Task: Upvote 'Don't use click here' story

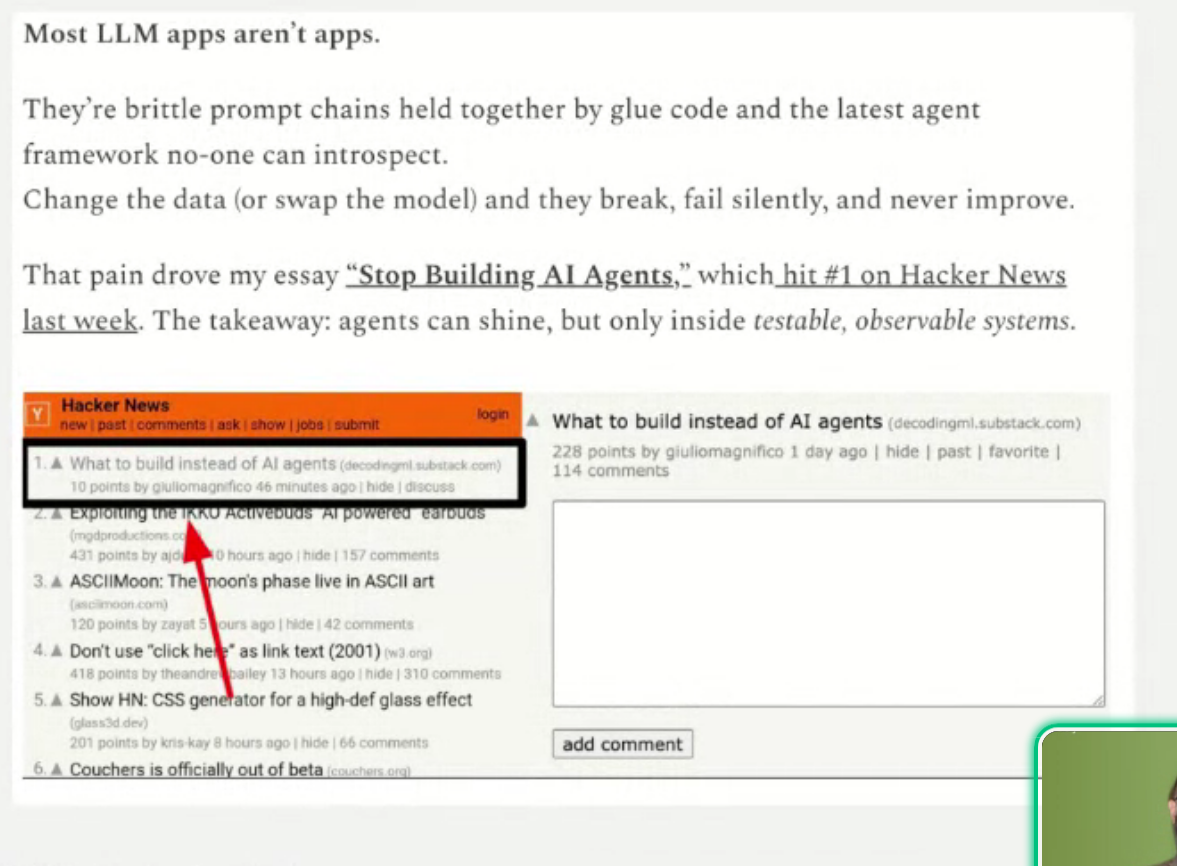Action: [58, 651]
